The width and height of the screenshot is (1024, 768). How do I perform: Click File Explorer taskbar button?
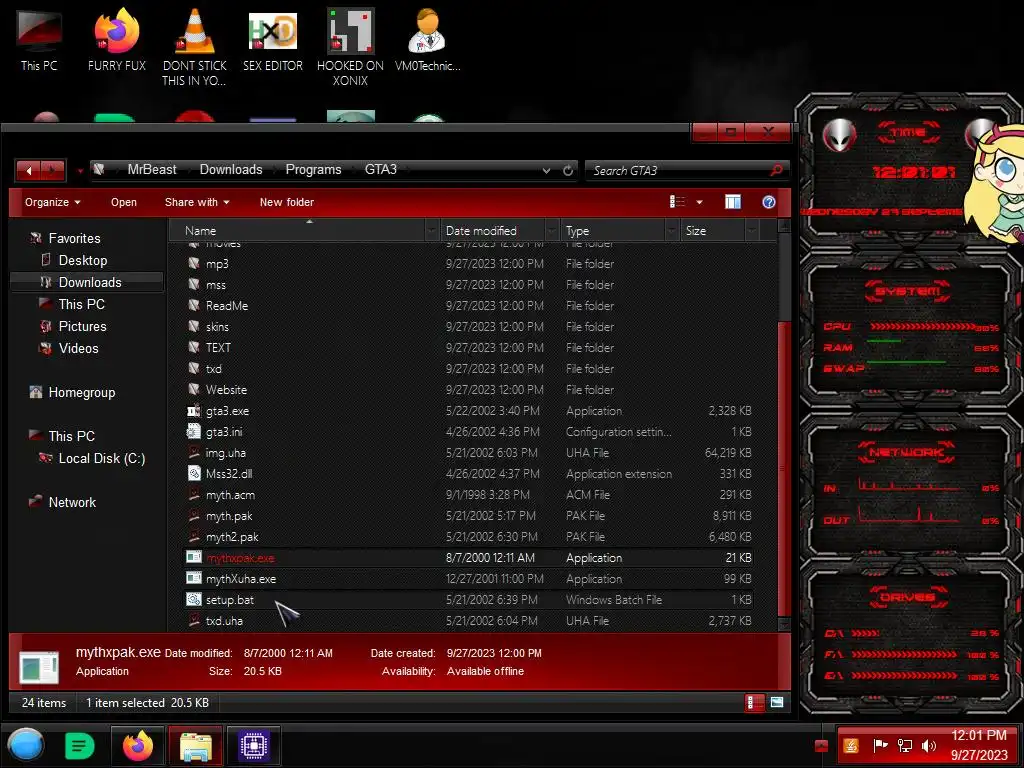pyautogui.click(x=196, y=745)
